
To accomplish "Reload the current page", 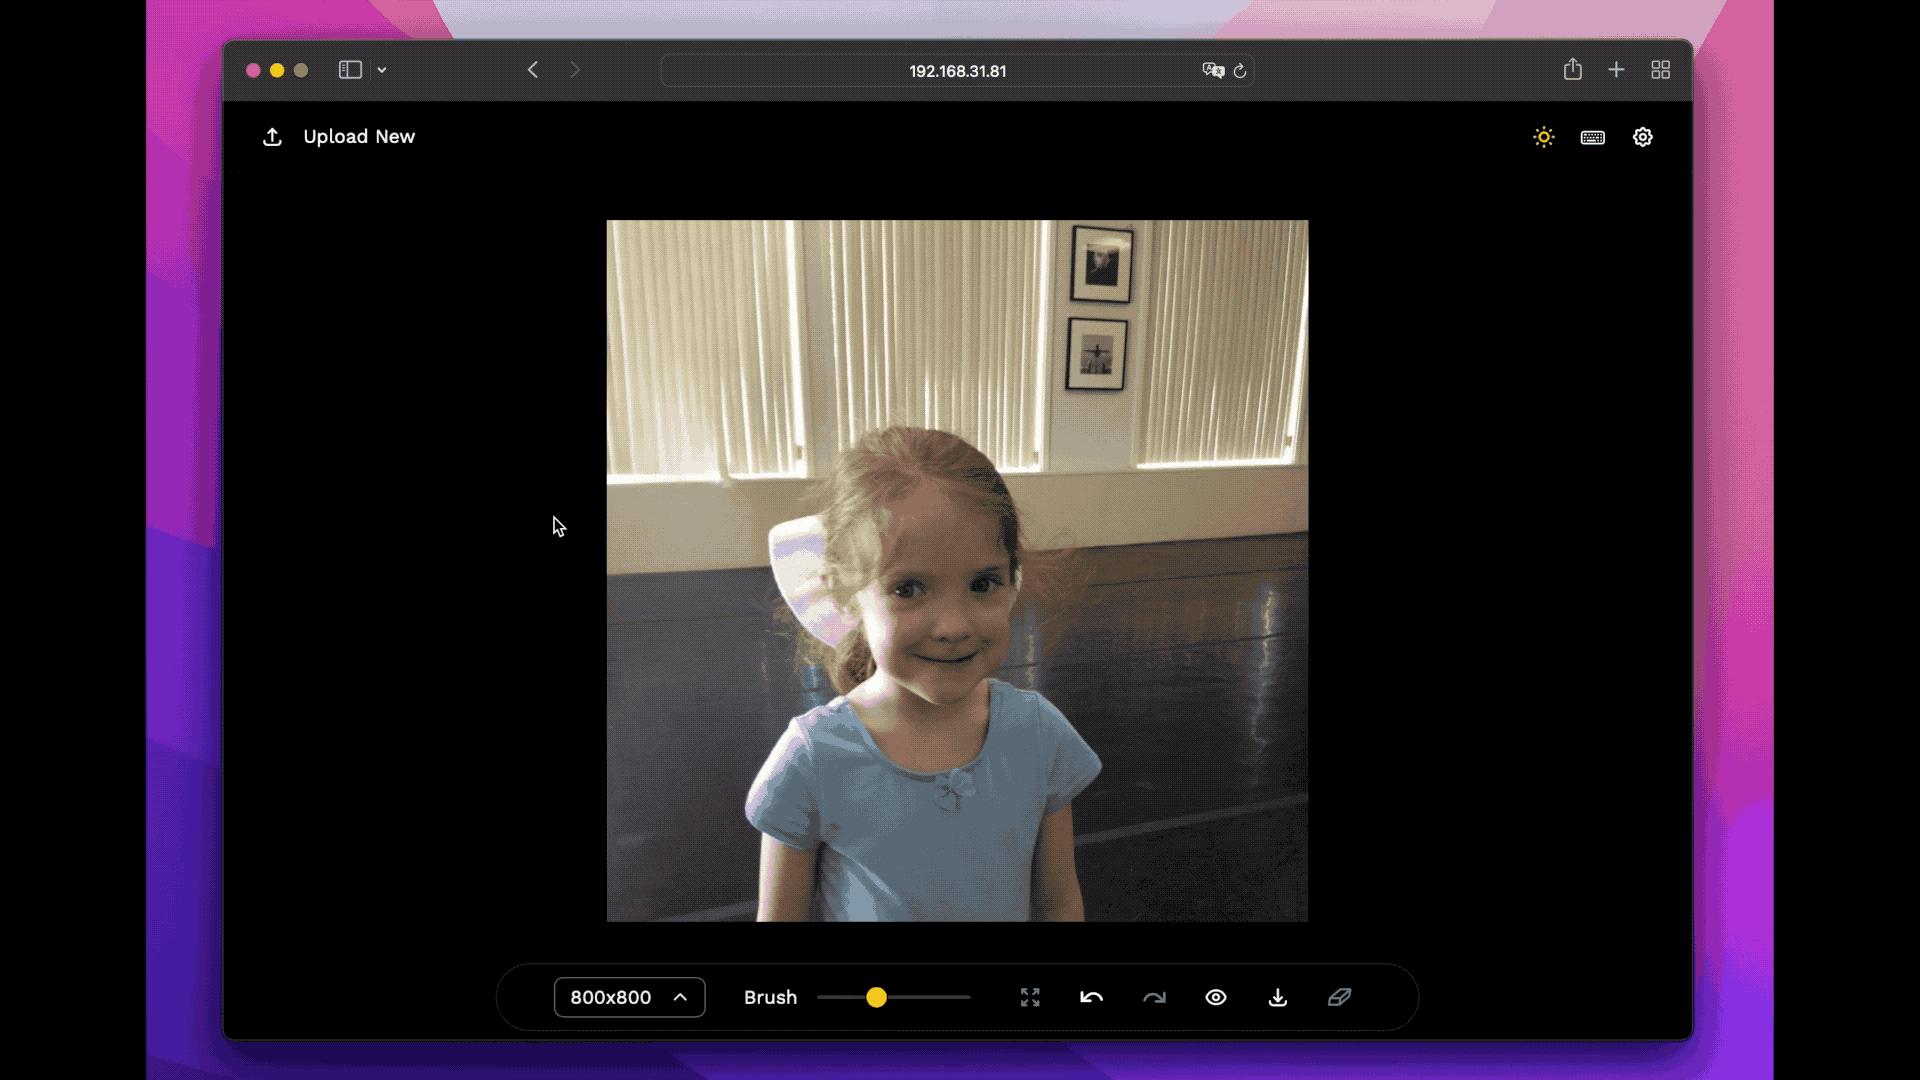I will click(x=1240, y=71).
